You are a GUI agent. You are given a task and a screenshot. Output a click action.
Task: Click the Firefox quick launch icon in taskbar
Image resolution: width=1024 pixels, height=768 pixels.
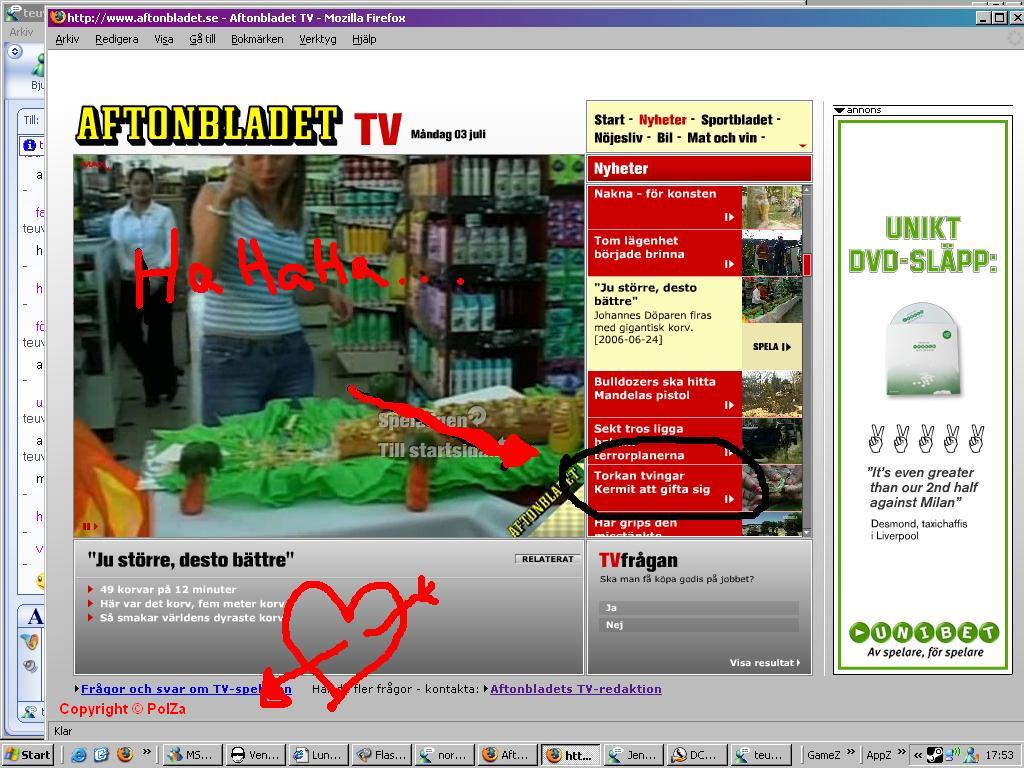click(x=125, y=755)
